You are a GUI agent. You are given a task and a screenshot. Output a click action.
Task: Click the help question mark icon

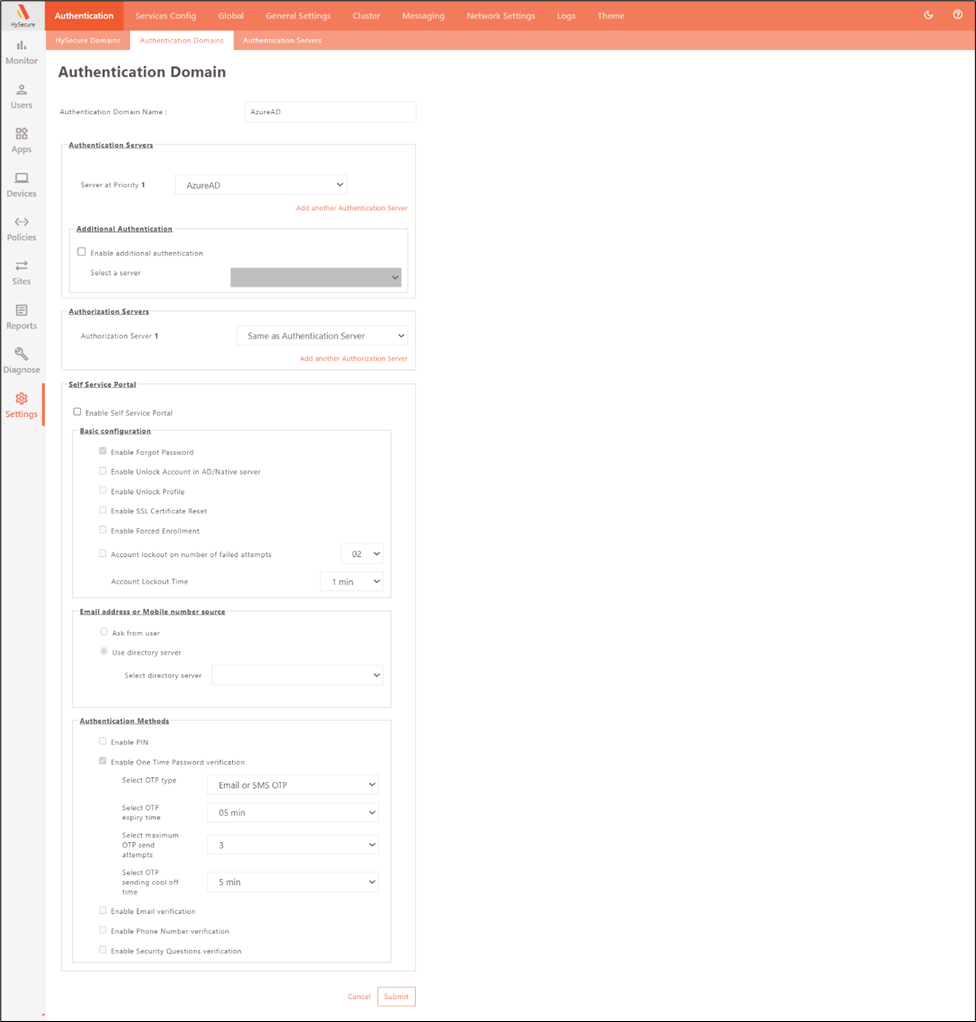coord(958,15)
